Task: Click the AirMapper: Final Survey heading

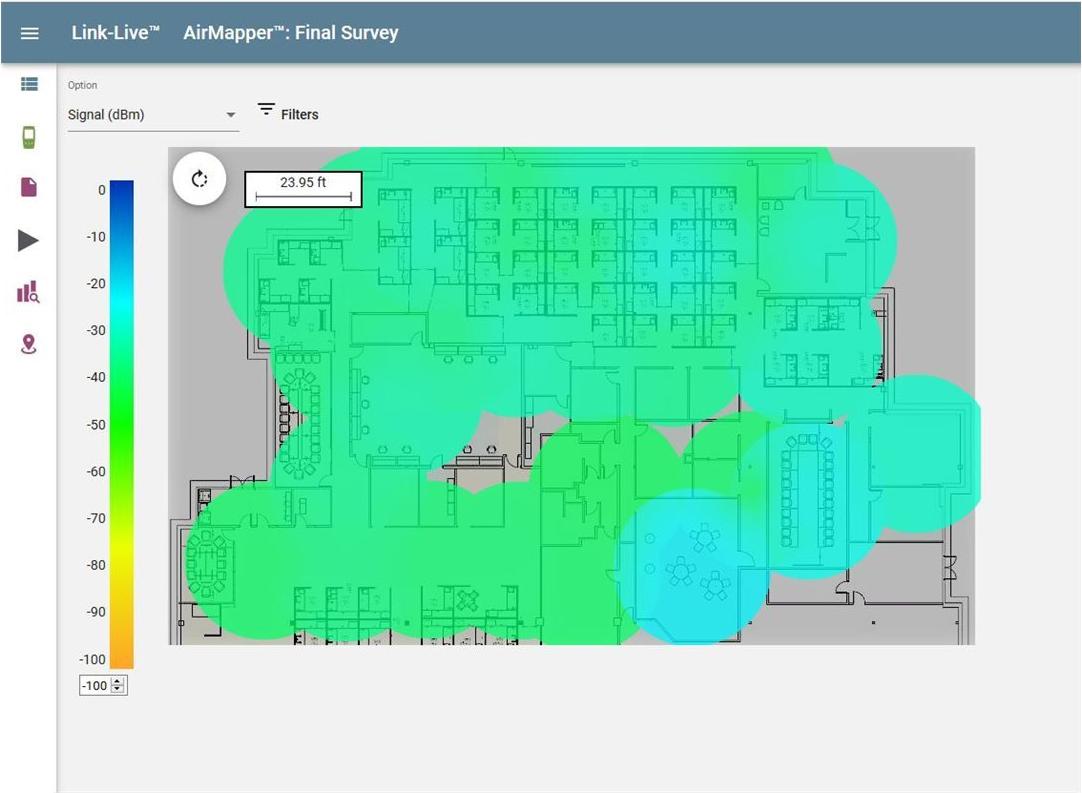Action: click(291, 33)
